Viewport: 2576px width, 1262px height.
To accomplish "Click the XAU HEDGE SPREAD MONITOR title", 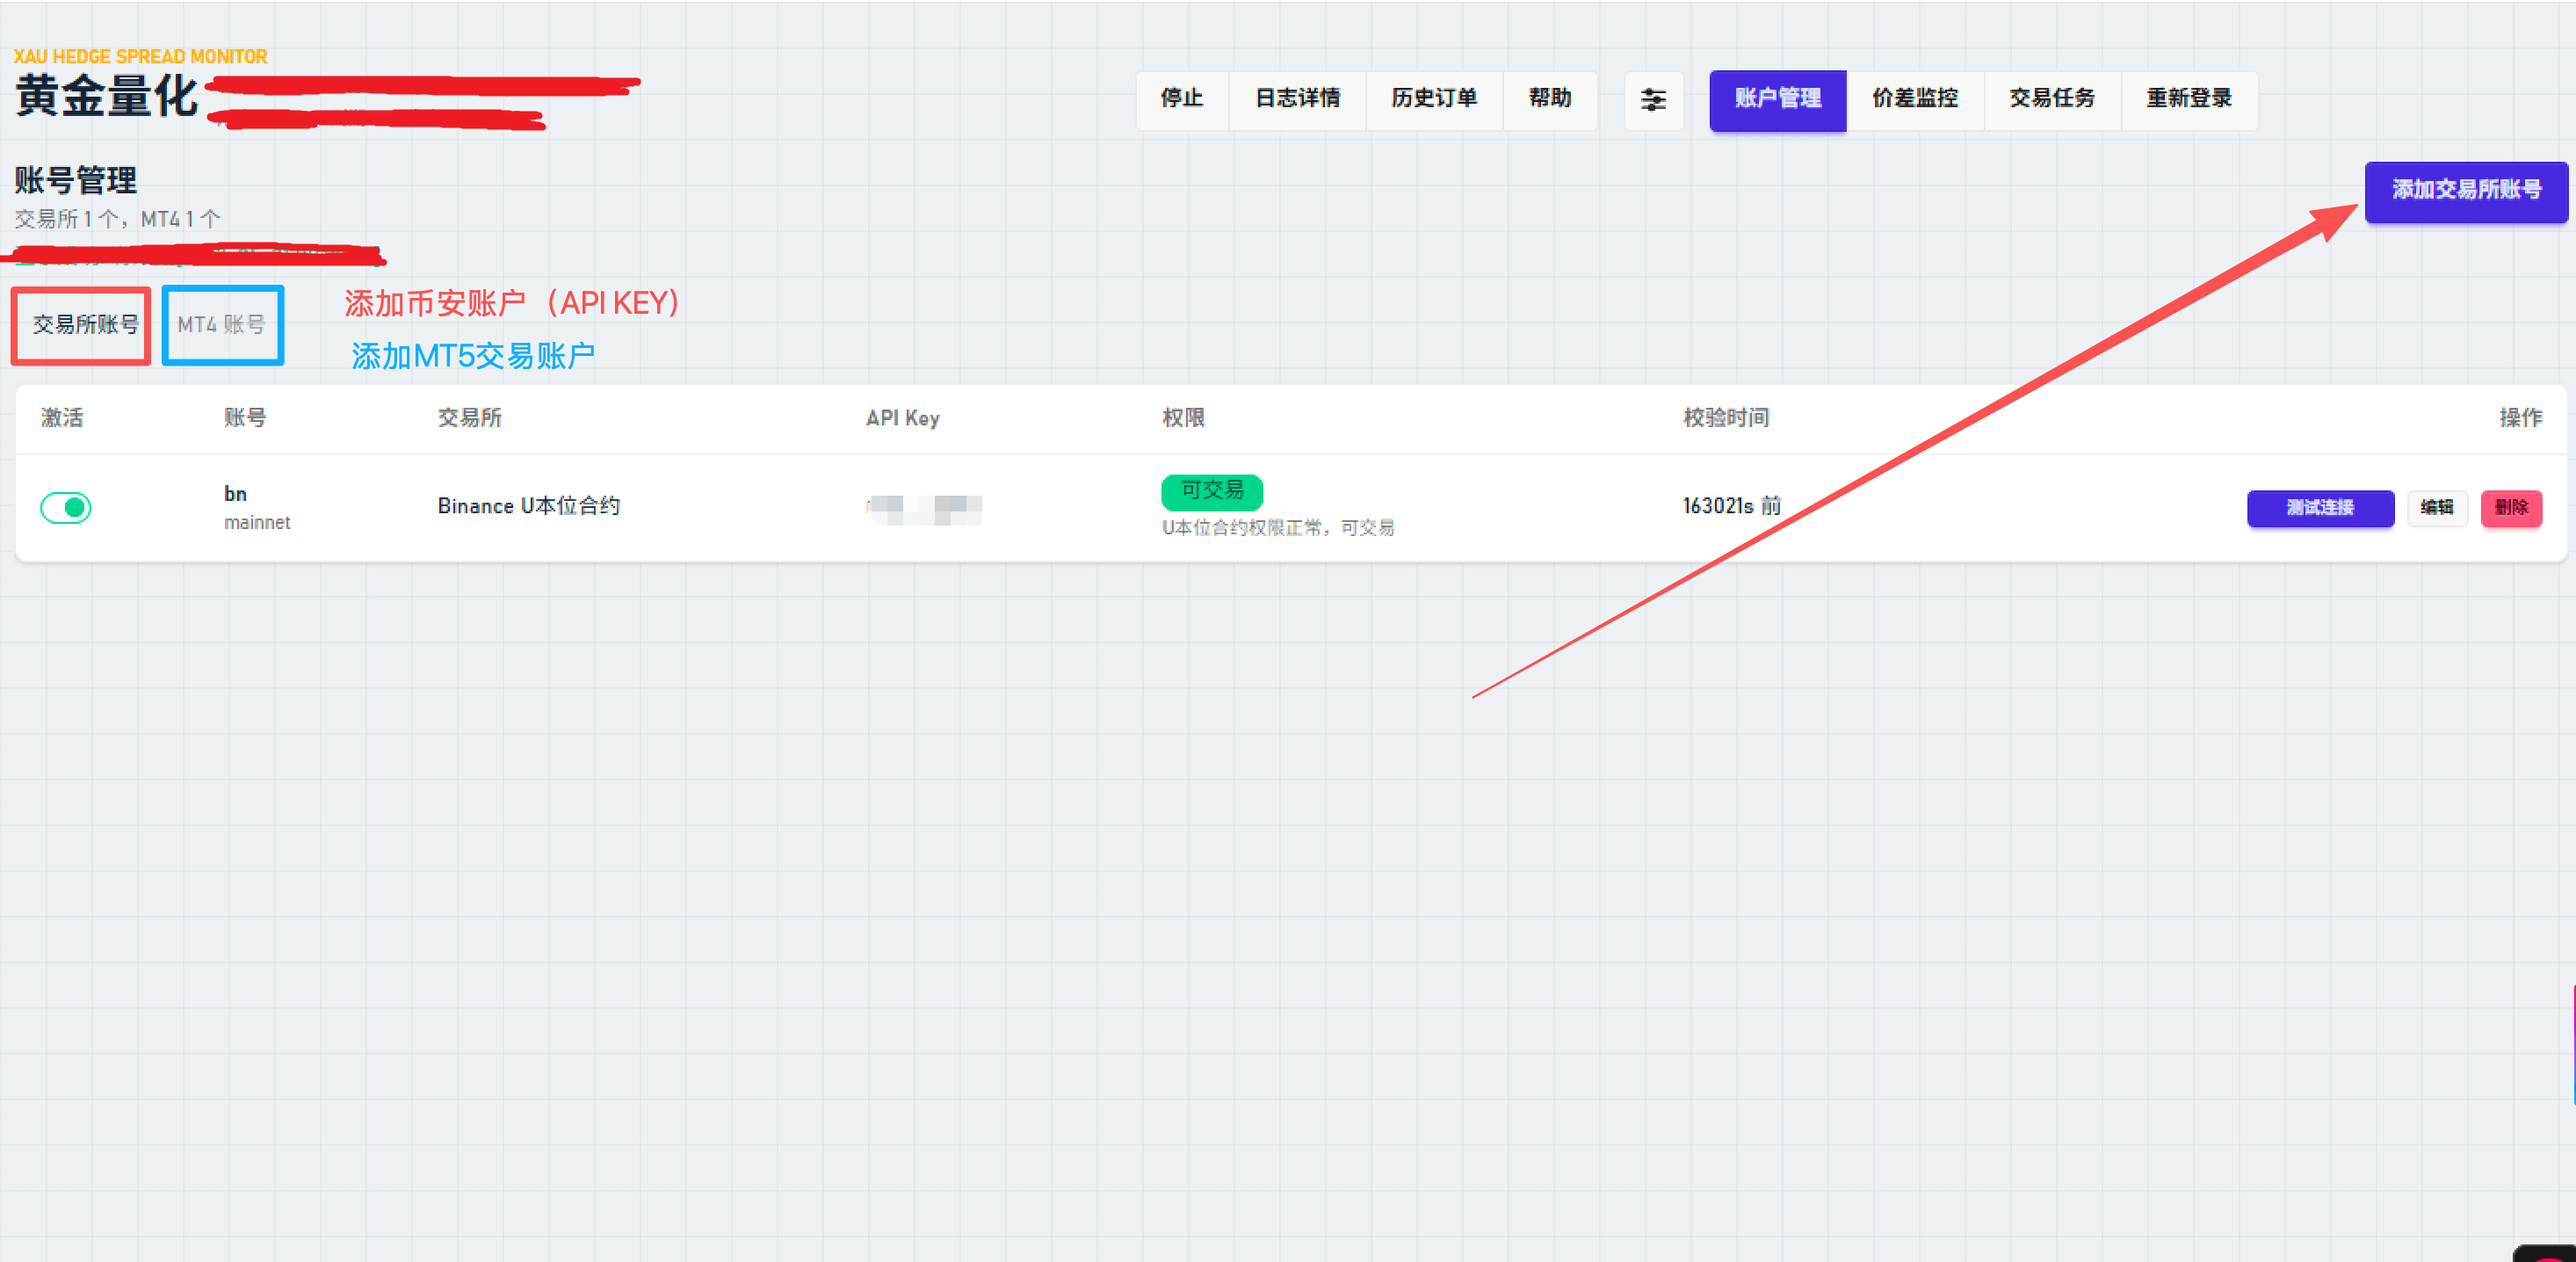I will (140, 57).
